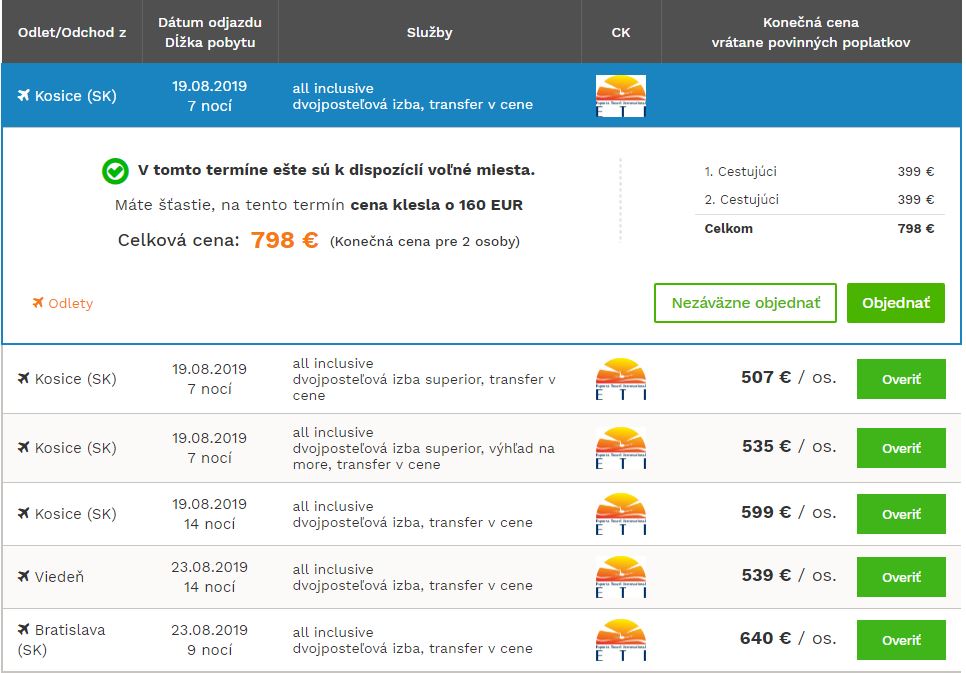966x673 pixels.
Task: Click the green Objednať button
Action: point(896,303)
